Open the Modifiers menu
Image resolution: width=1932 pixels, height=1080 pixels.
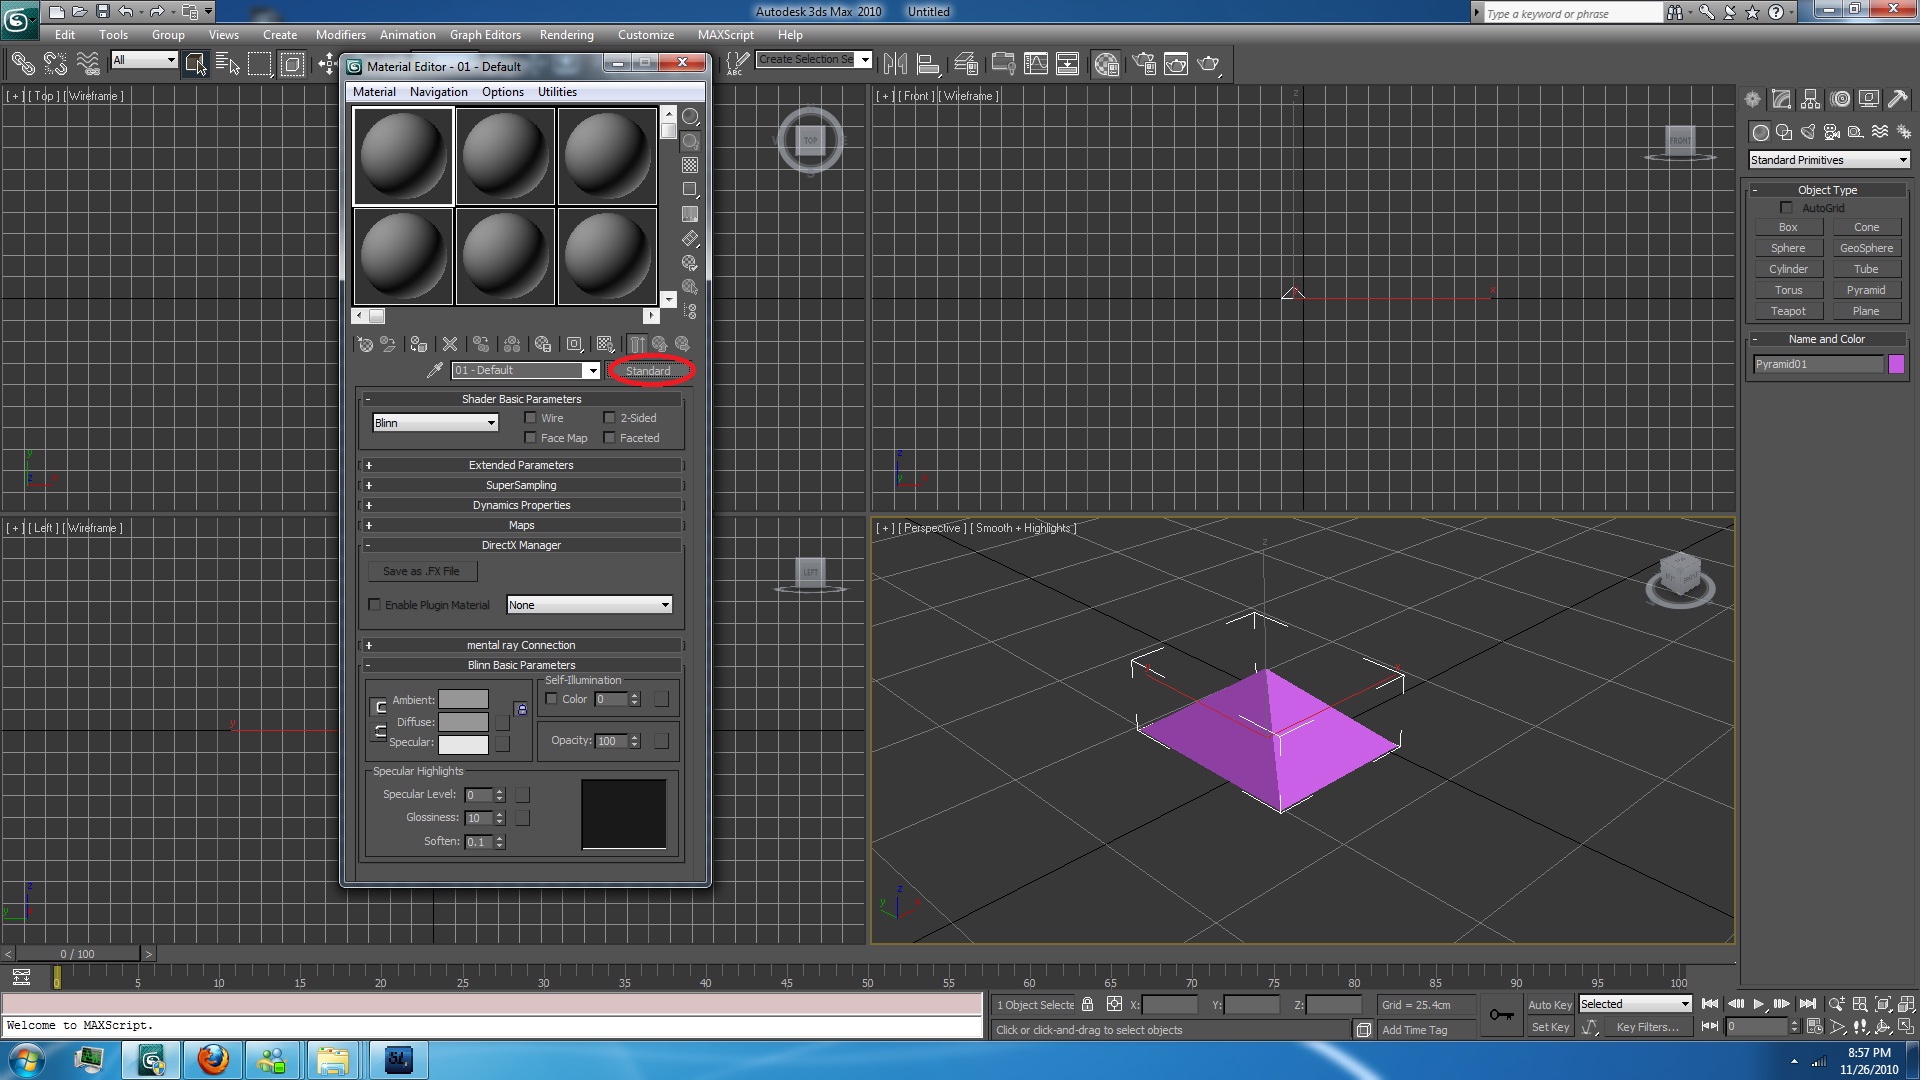click(x=340, y=35)
